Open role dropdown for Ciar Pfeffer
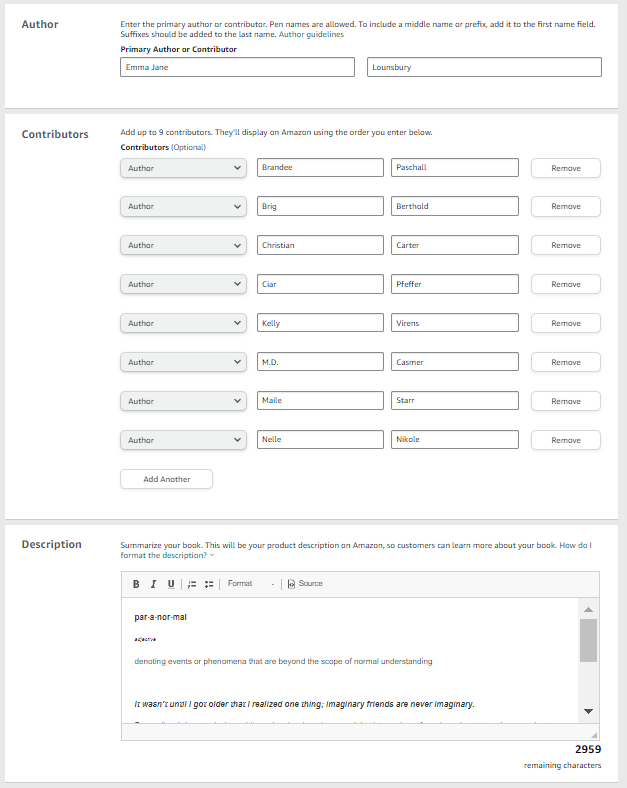This screenshot has height=788, width=627. 183,284
